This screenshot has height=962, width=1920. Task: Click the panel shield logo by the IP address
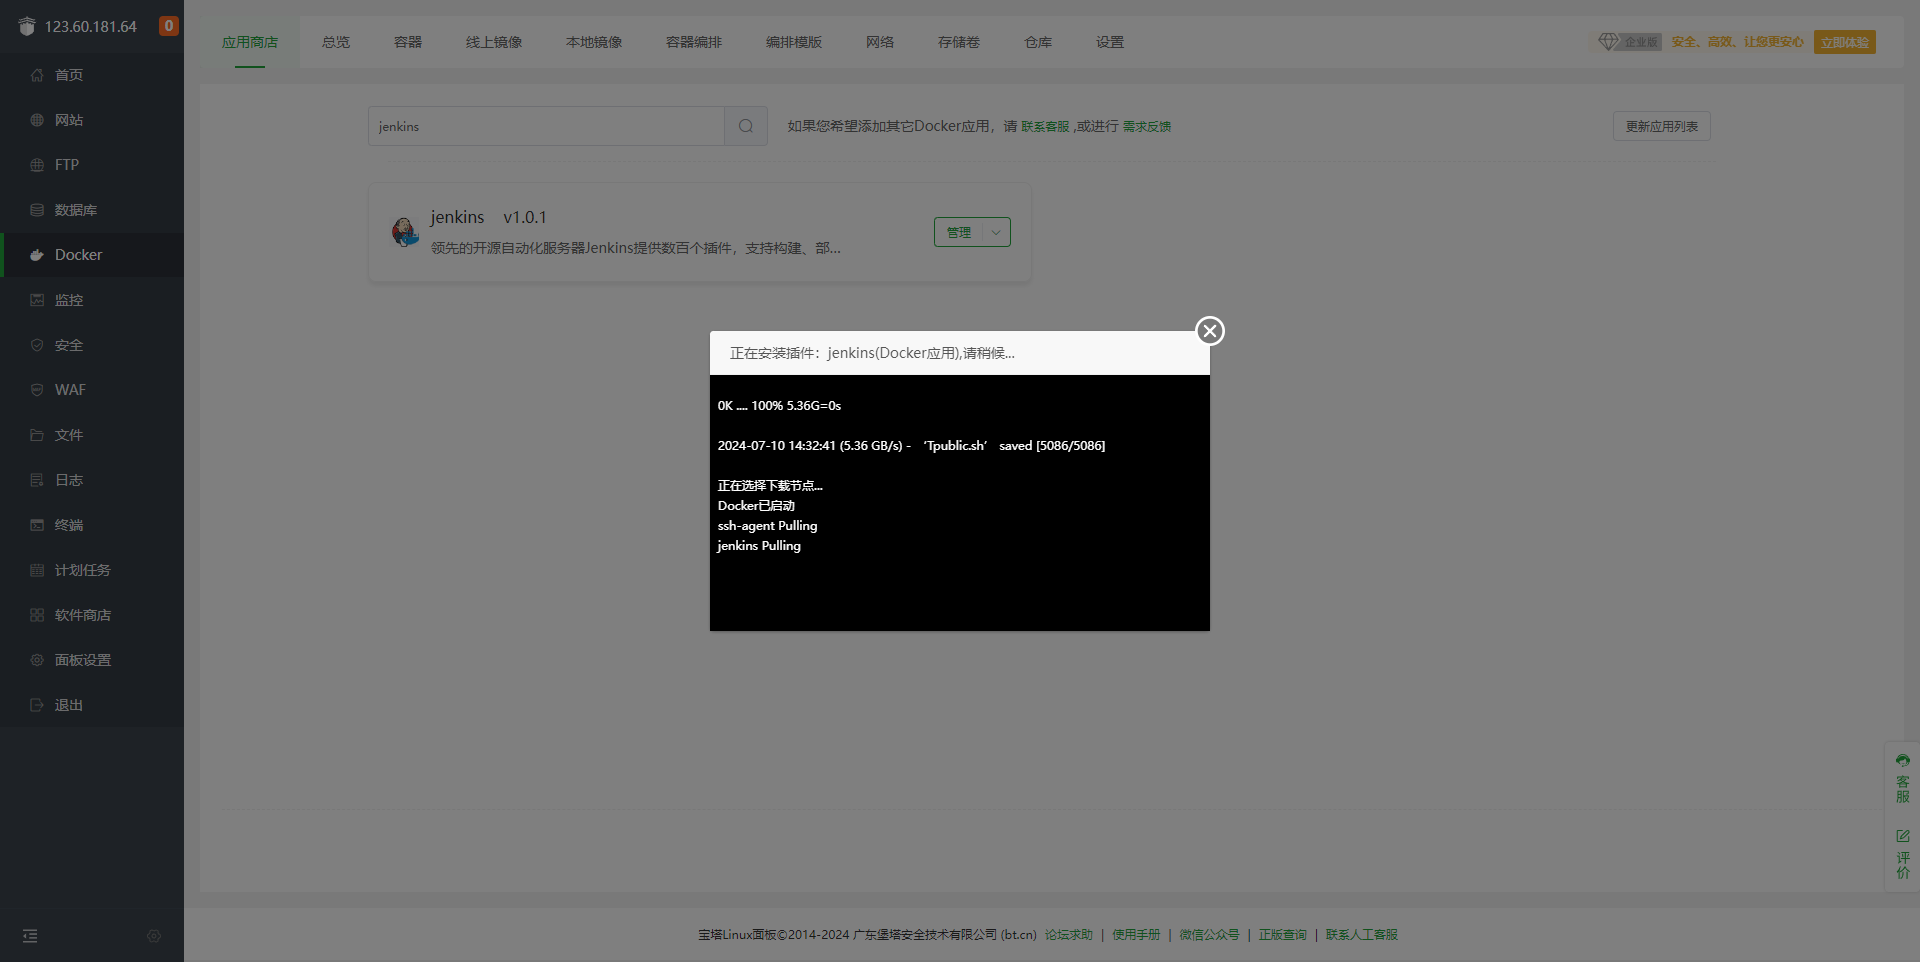[x=27, y=26]
